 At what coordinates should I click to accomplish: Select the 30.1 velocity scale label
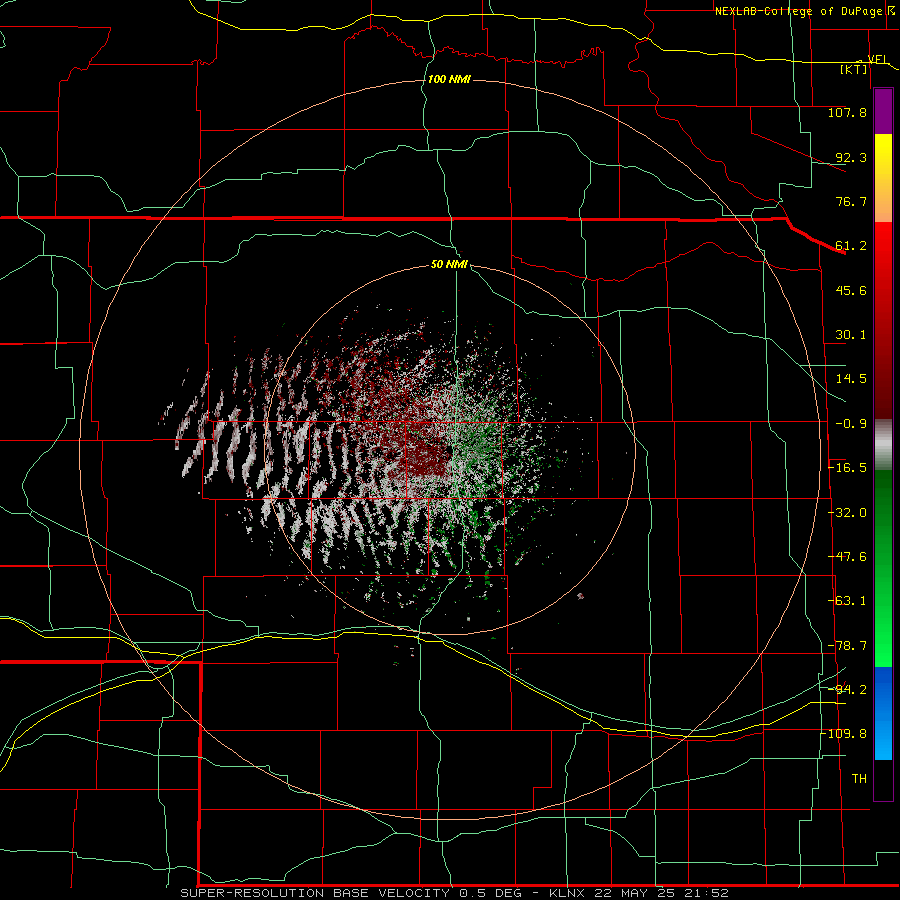[x=851, y=335]
